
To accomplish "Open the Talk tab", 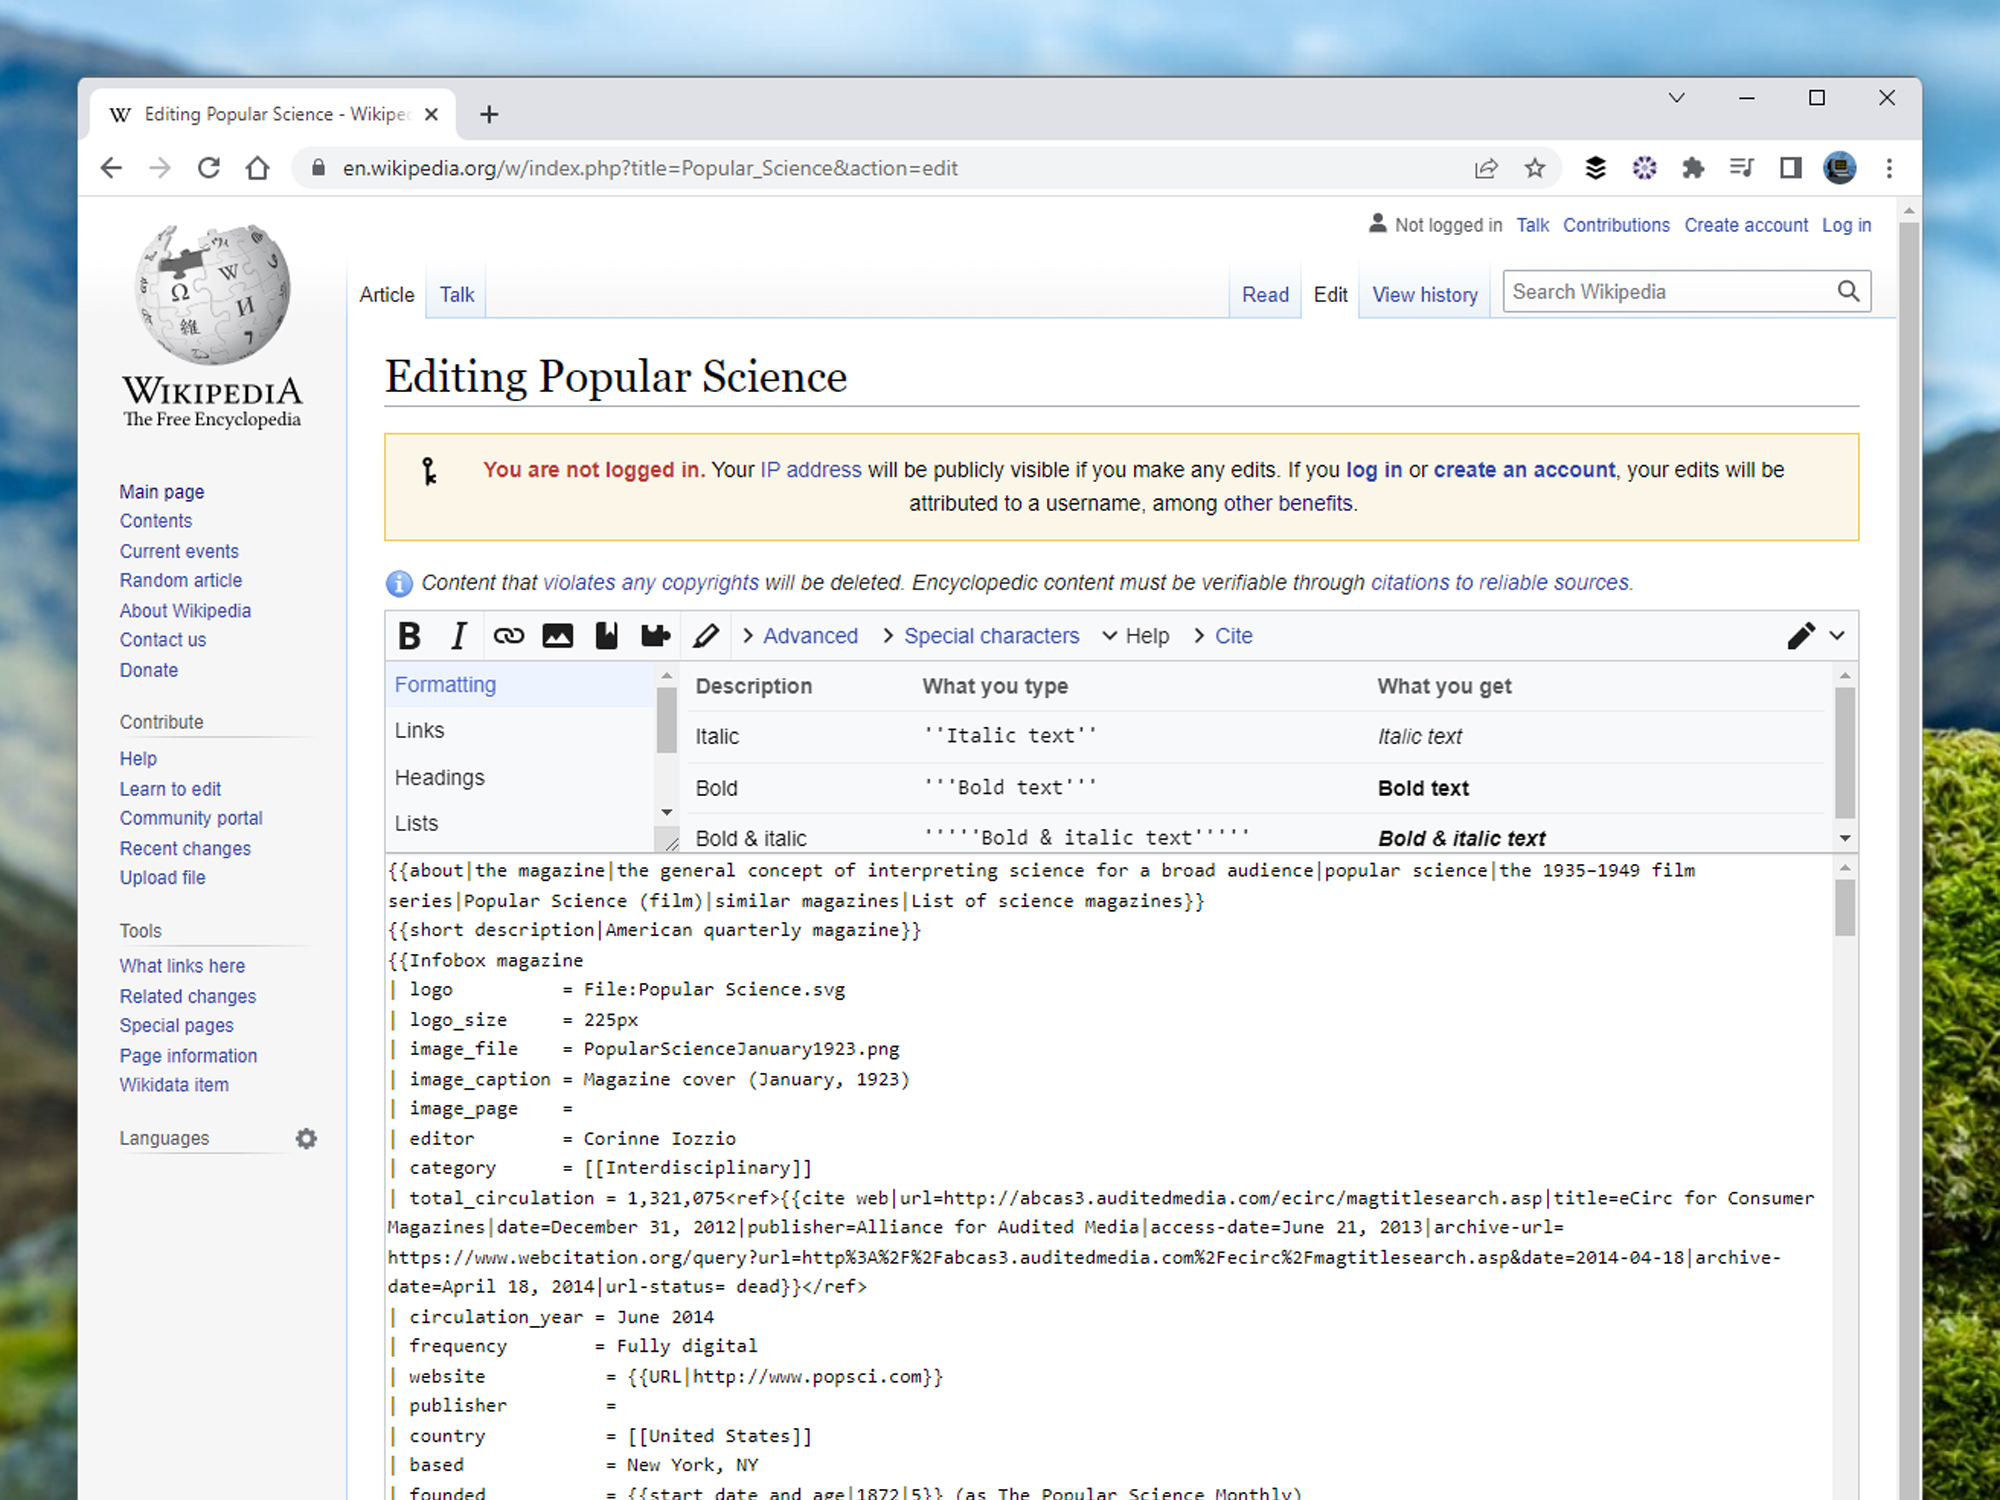I will [456, 294].
